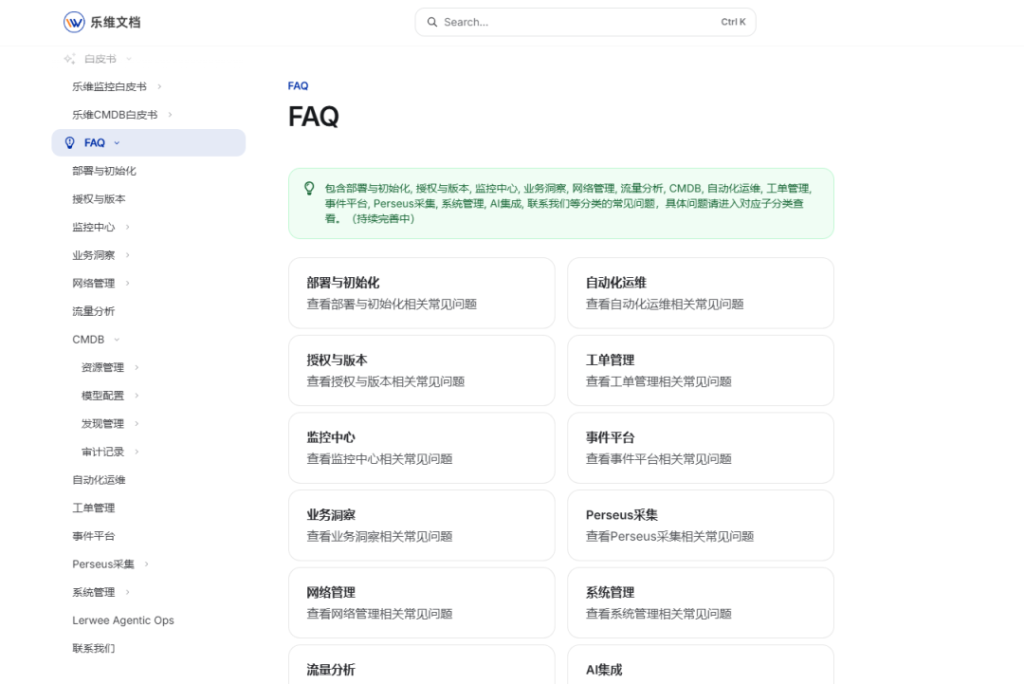Viewport: 1024px width, 684px height.
Task: Expand 乐维监控白皮书 chevron
Action: (159, 86)
